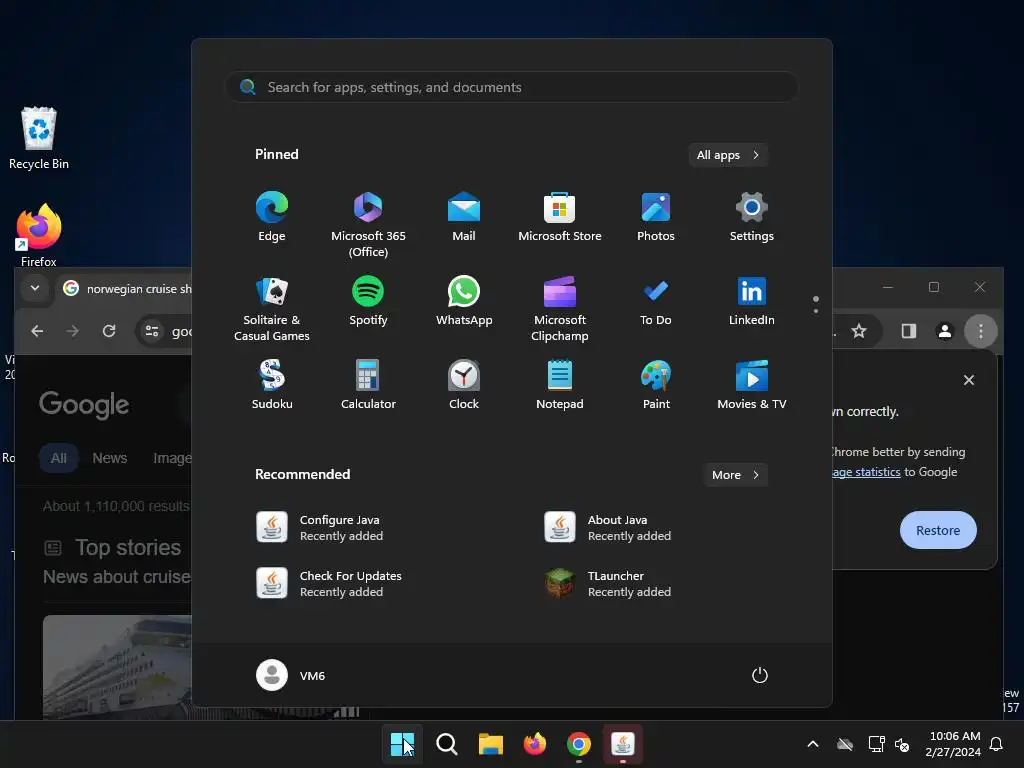
Task: Select the All search filter tab
Action: click(x=59, y=458)
